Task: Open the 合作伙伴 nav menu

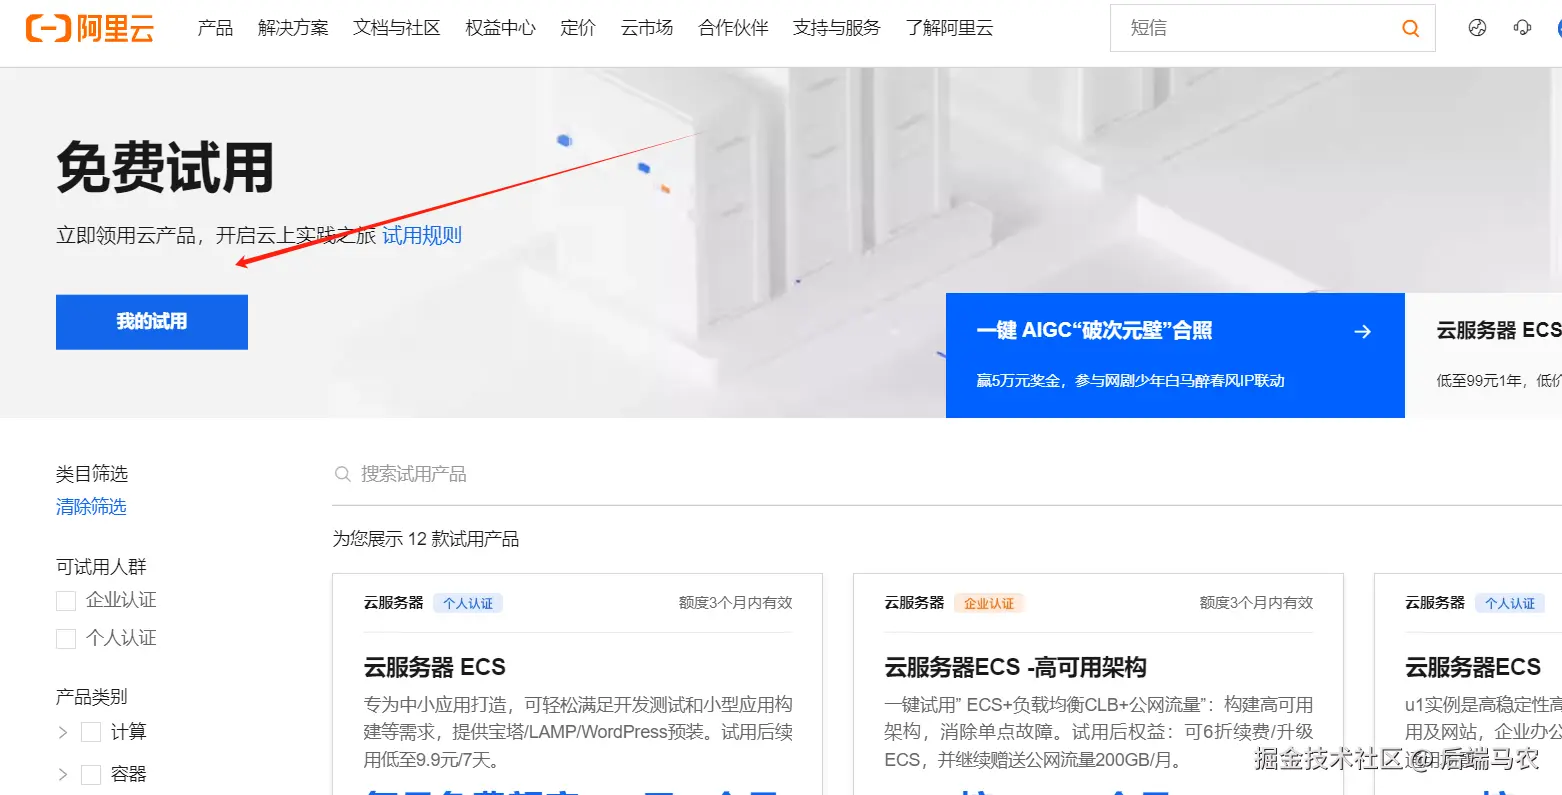Action: tap(733, 28)
